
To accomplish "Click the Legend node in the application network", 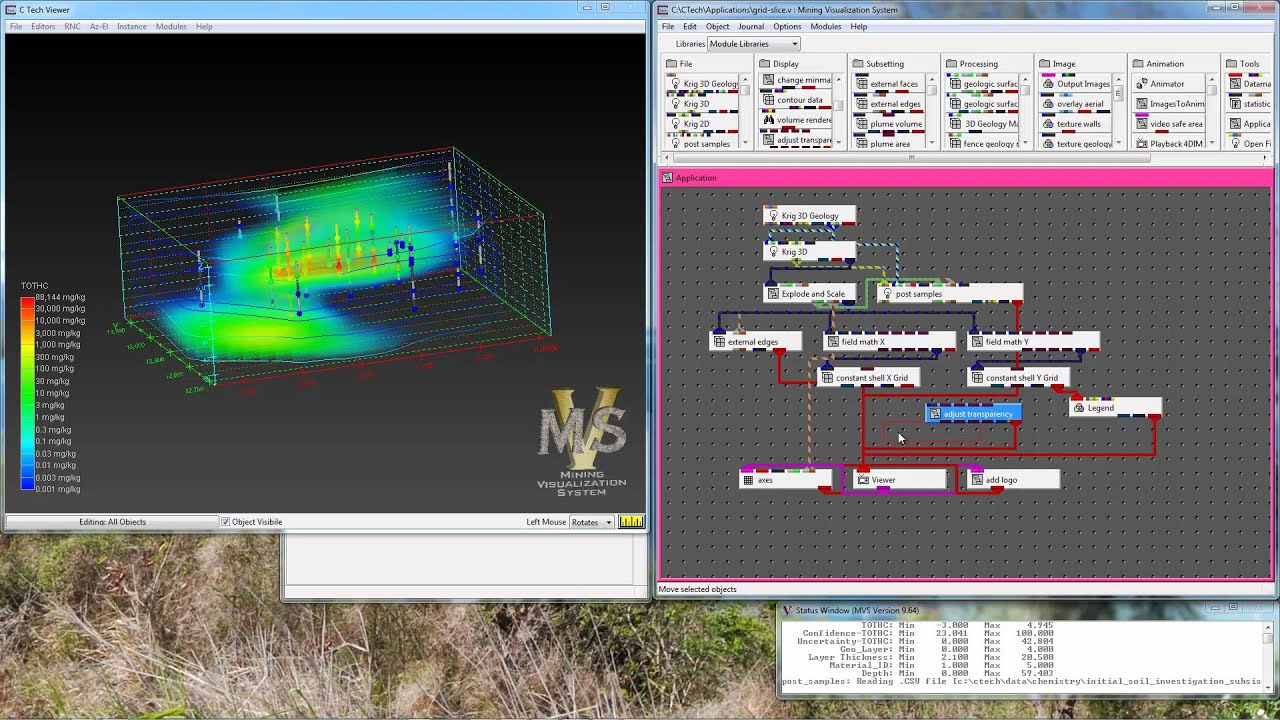I will click(x=1115, y=408).
